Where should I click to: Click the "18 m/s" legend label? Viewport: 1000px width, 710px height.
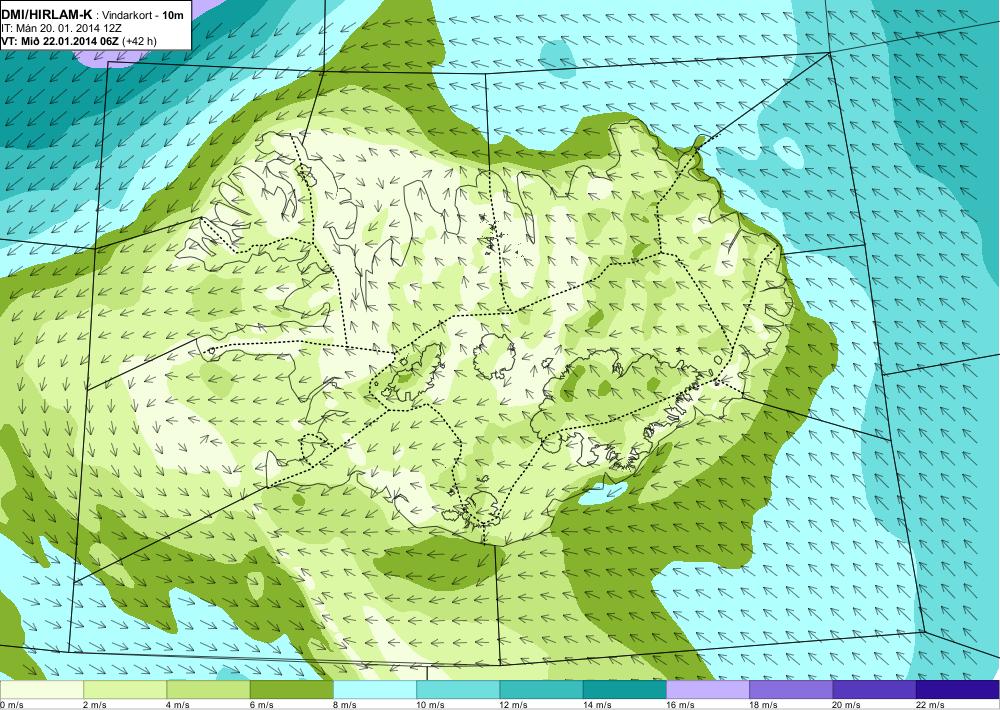coord(764,705)
